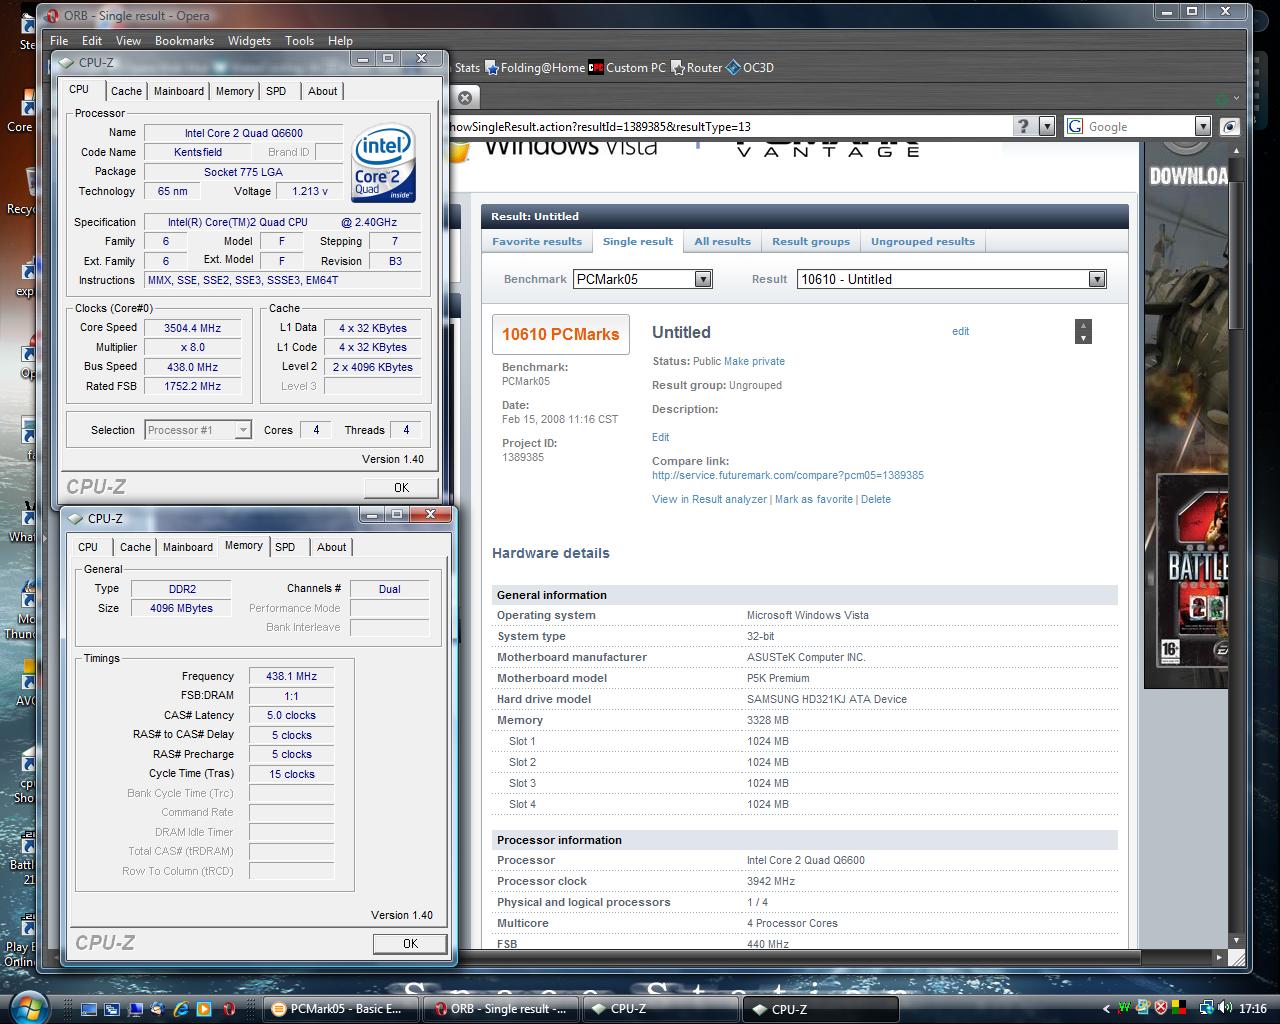The width and height of the screenshot is (1280, 1024).
Task: Click result order up/down arrows next to Untitled
Action: tap(1083, 332)
